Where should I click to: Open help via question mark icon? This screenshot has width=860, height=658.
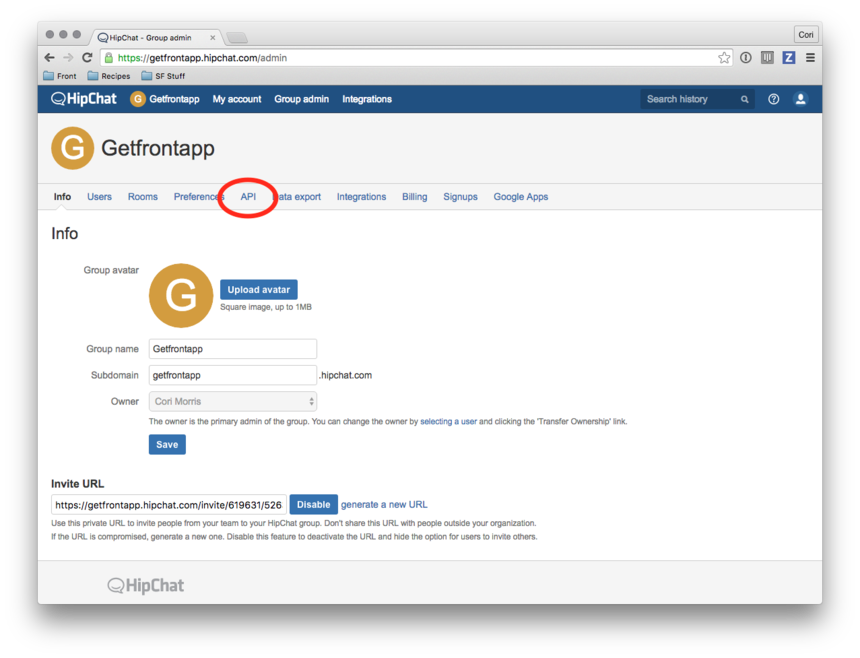point(773,99)
